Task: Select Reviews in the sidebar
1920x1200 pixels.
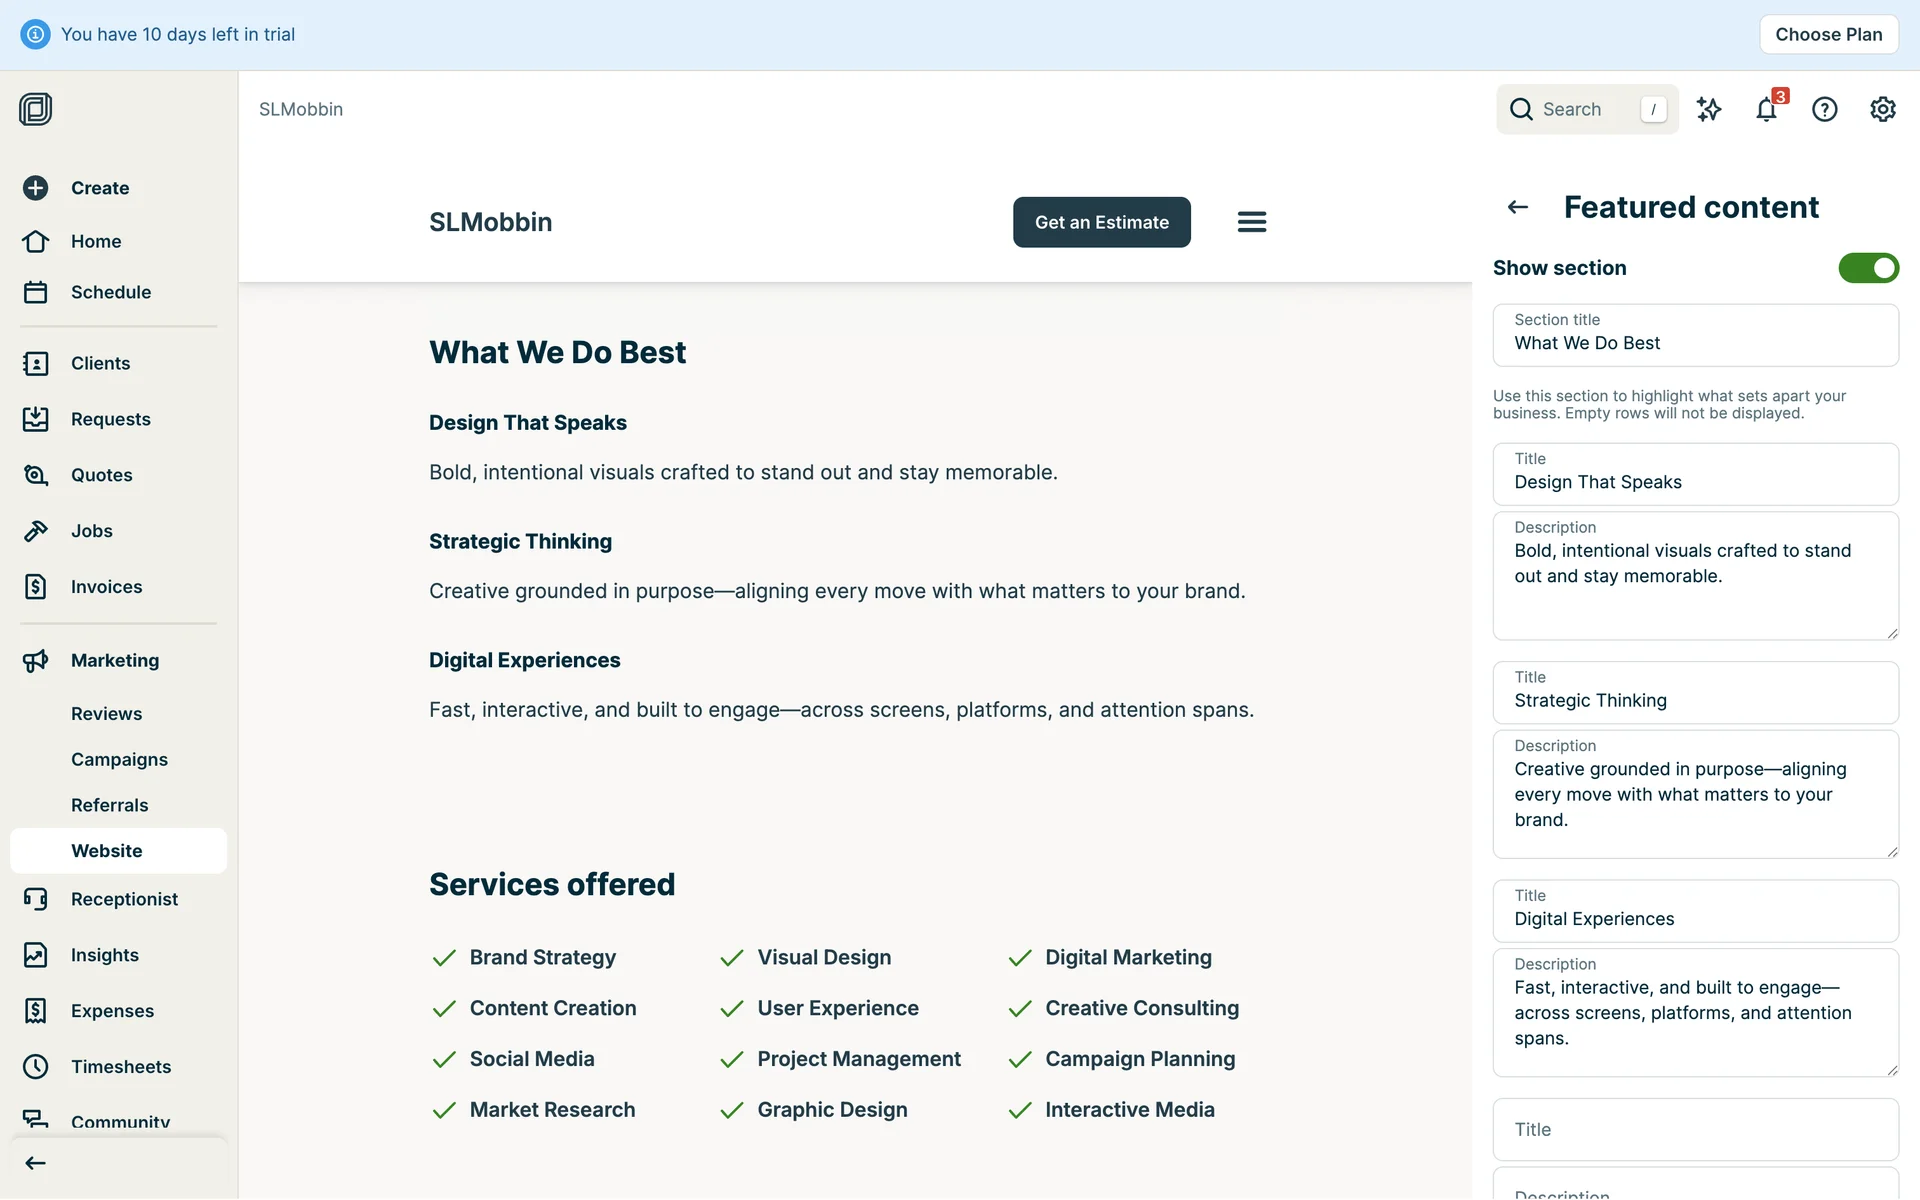Action: (x=106, y=714)
